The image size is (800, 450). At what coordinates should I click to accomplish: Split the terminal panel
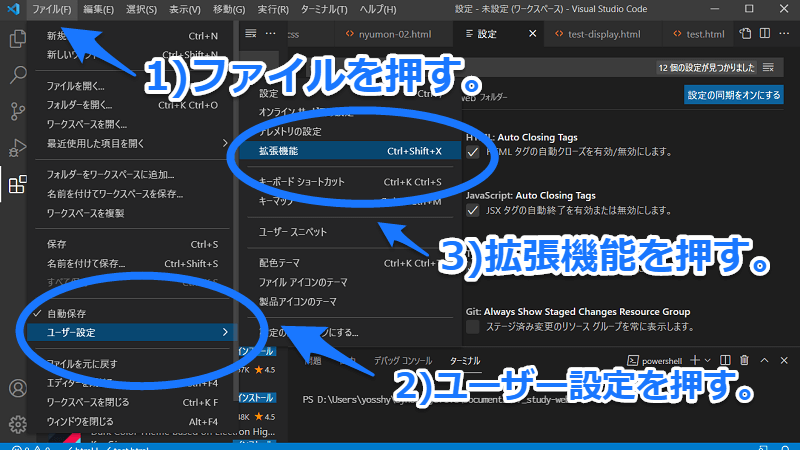click(x=726, y=360)
